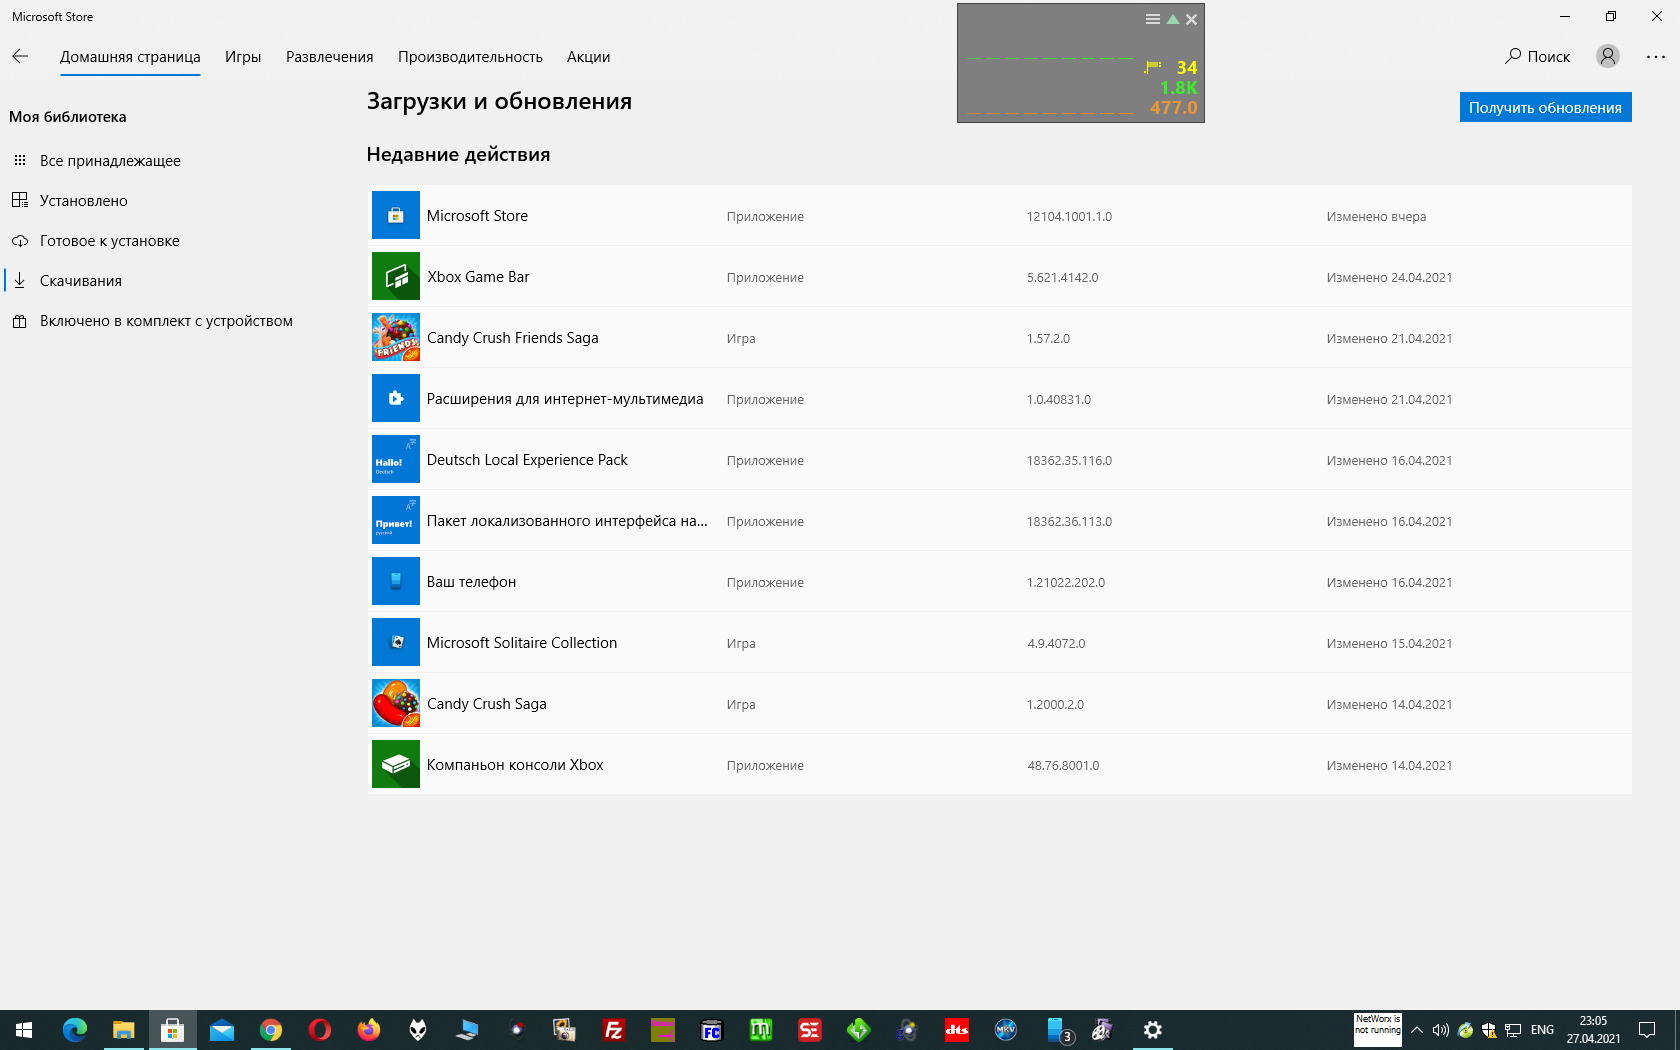
Task: Go to the Производительность tab
Action: (470, 57)
